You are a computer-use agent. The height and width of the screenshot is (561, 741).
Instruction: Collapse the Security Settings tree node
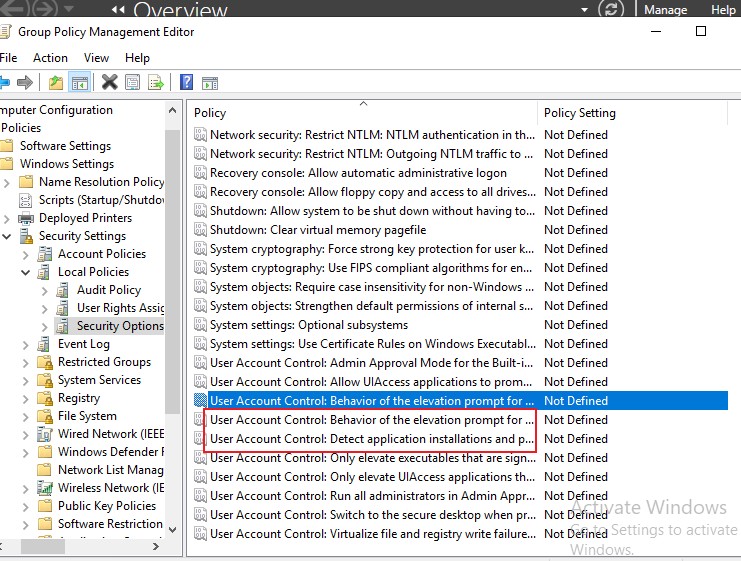[7, 236]
